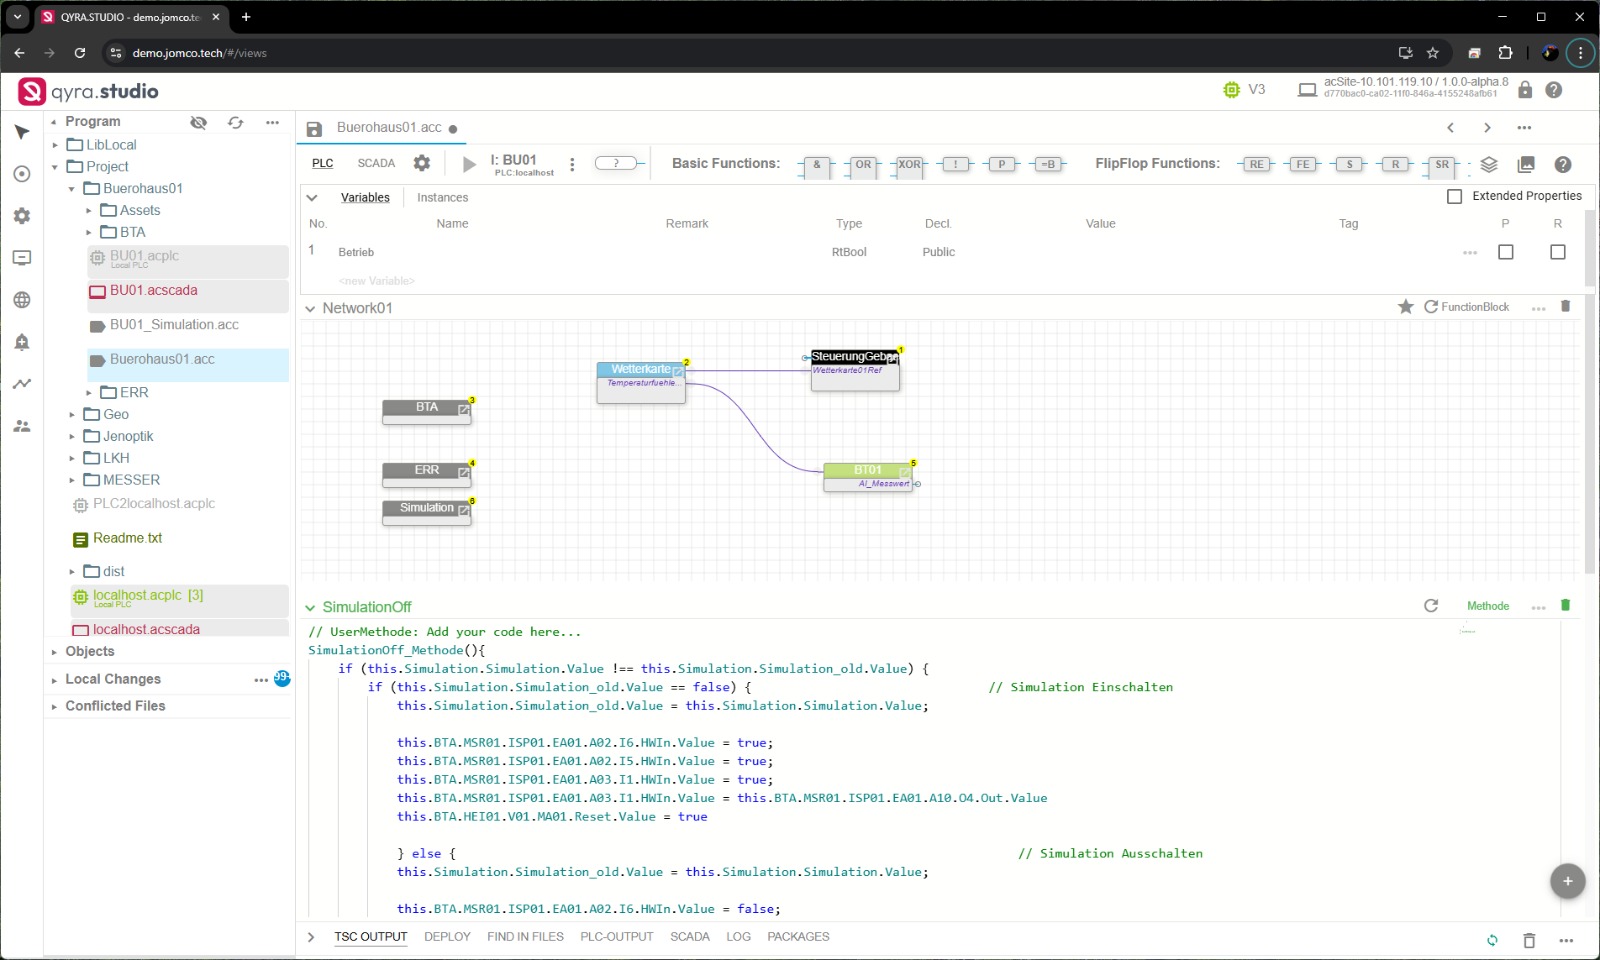This screenshot has height=960, width=1600.
Task: Expand the Jenoptik folder
Action: coord(72,437)
